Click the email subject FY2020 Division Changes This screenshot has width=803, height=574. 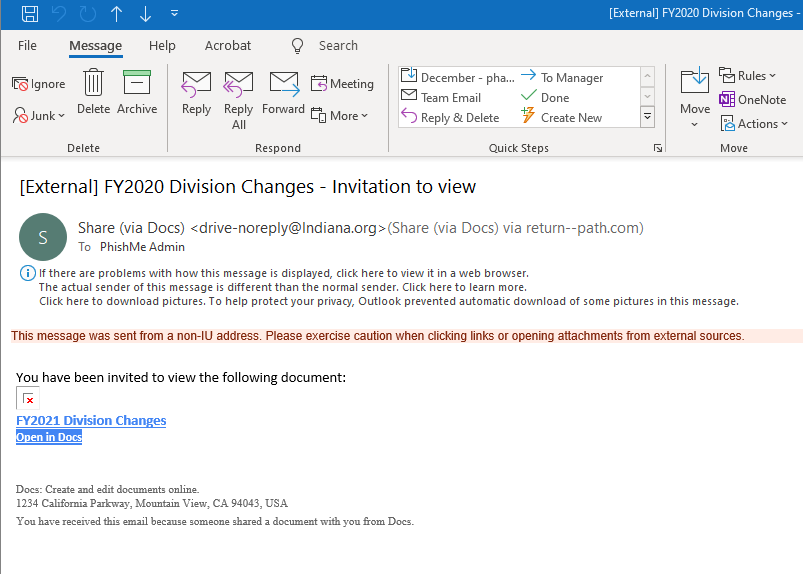(x=248, y=186)
